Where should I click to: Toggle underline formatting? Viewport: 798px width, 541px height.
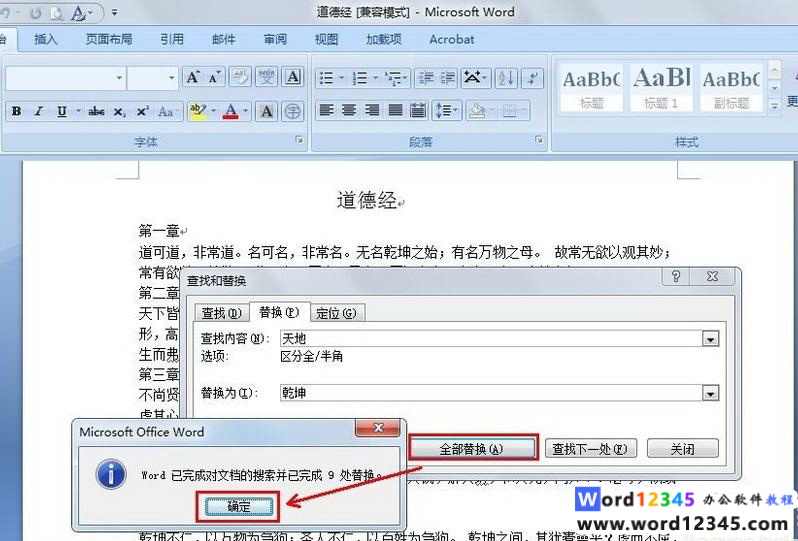coord(62,111)
